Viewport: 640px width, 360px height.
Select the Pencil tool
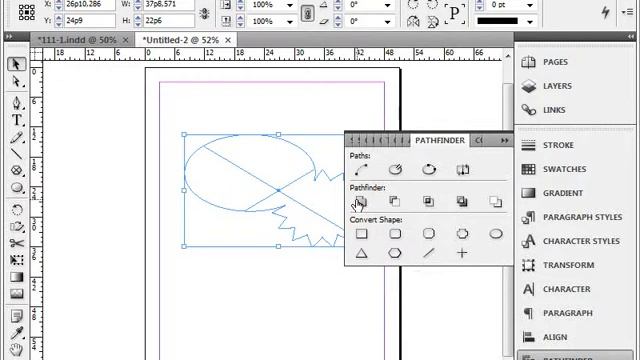(x=16, y=138)
